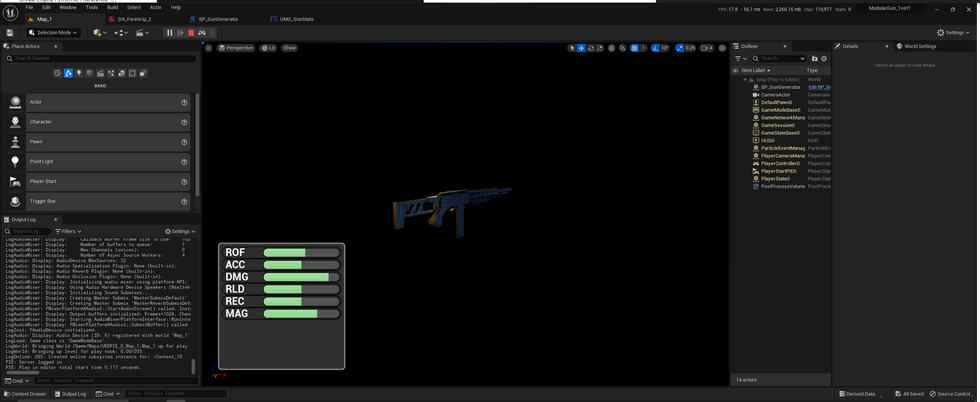
Task: Create new folder in Outliner
Action: click(x=814, y=58)
